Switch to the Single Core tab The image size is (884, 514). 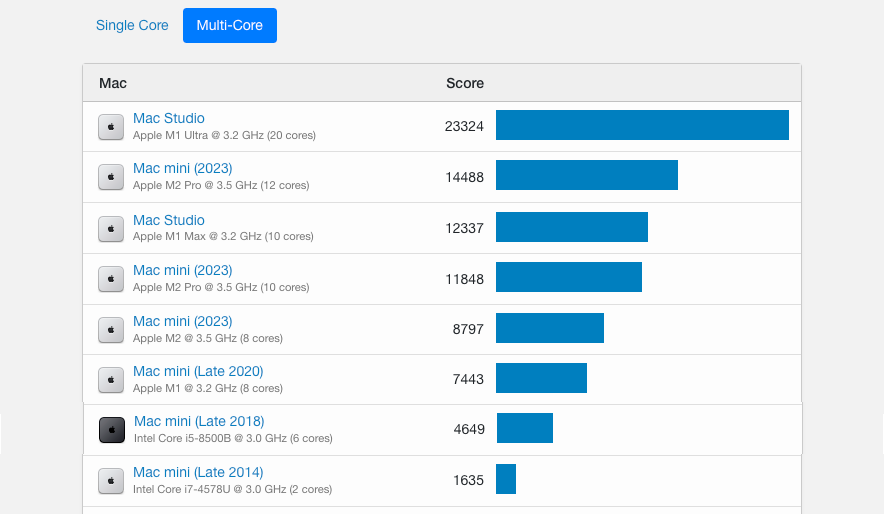(132, 25)
